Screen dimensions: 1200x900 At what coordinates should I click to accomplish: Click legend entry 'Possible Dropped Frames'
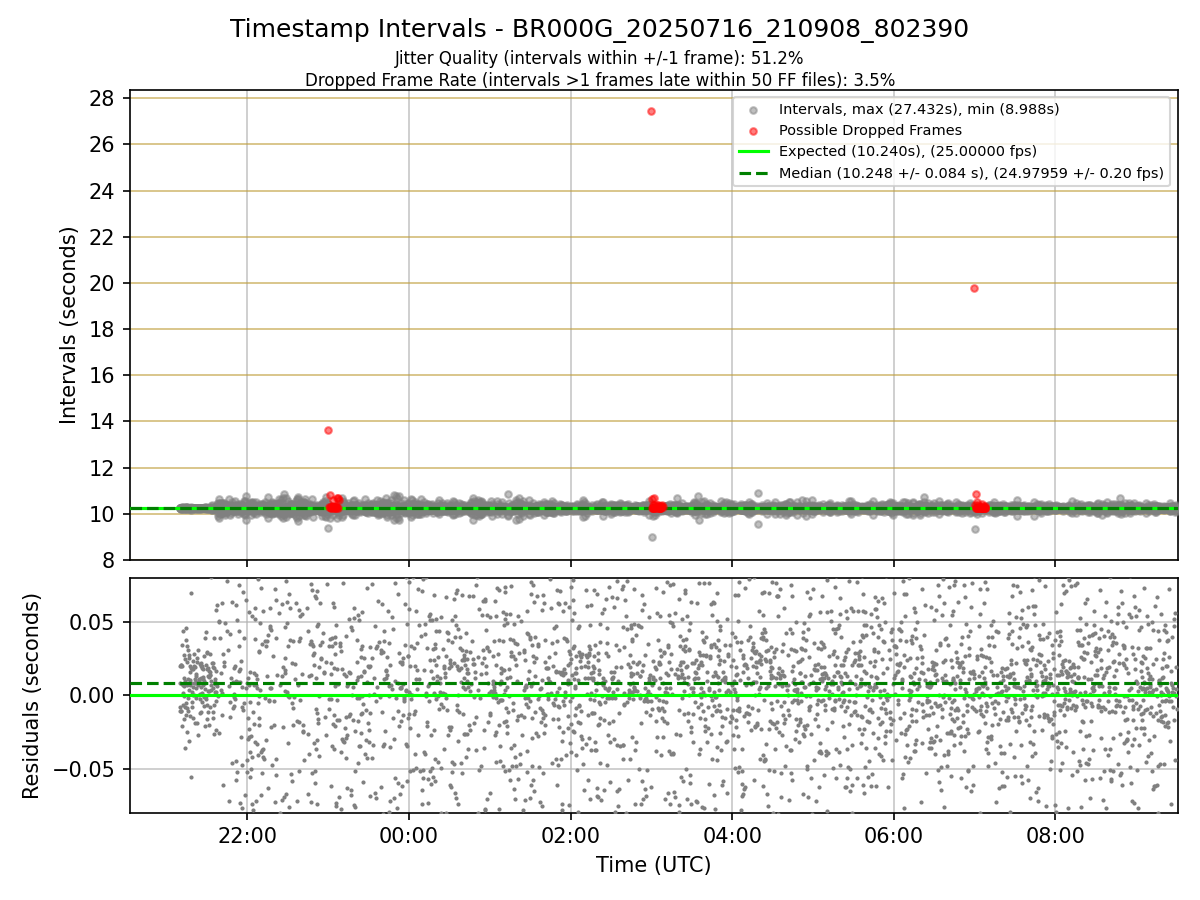coord(870,130)
